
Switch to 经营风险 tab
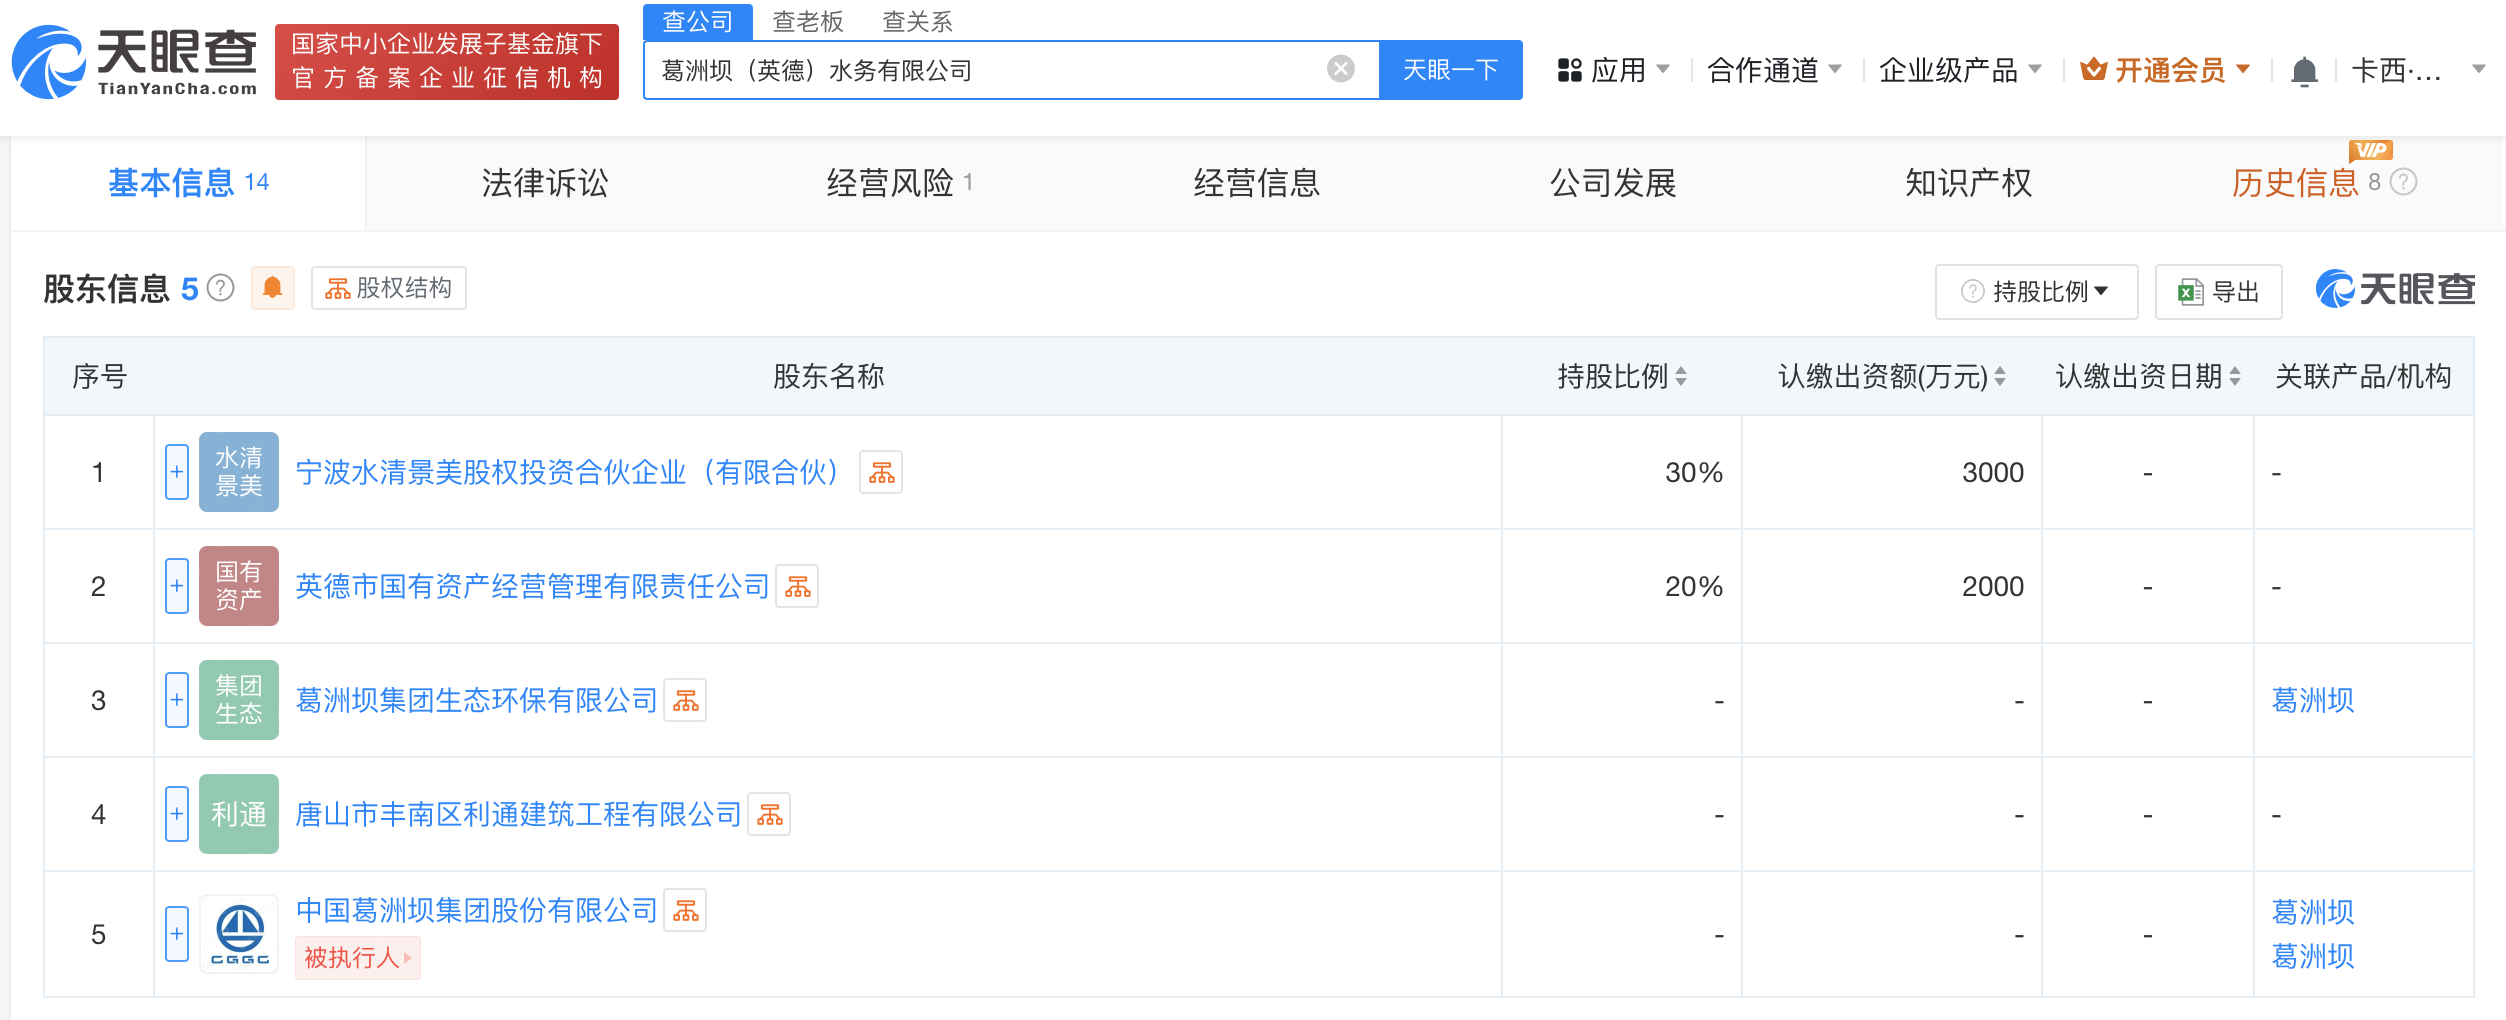pos(899,183)
